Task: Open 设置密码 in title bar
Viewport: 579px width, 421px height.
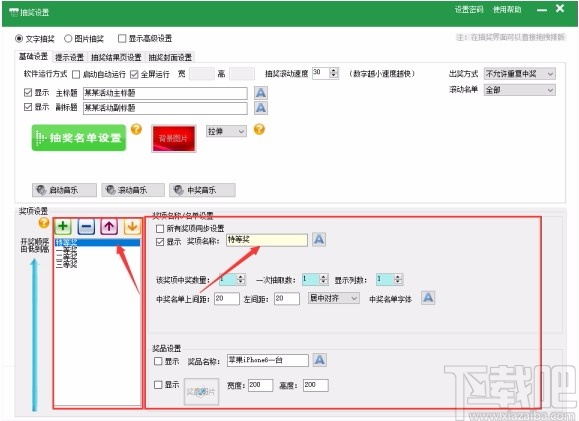Action: click(x=469, y=10)
